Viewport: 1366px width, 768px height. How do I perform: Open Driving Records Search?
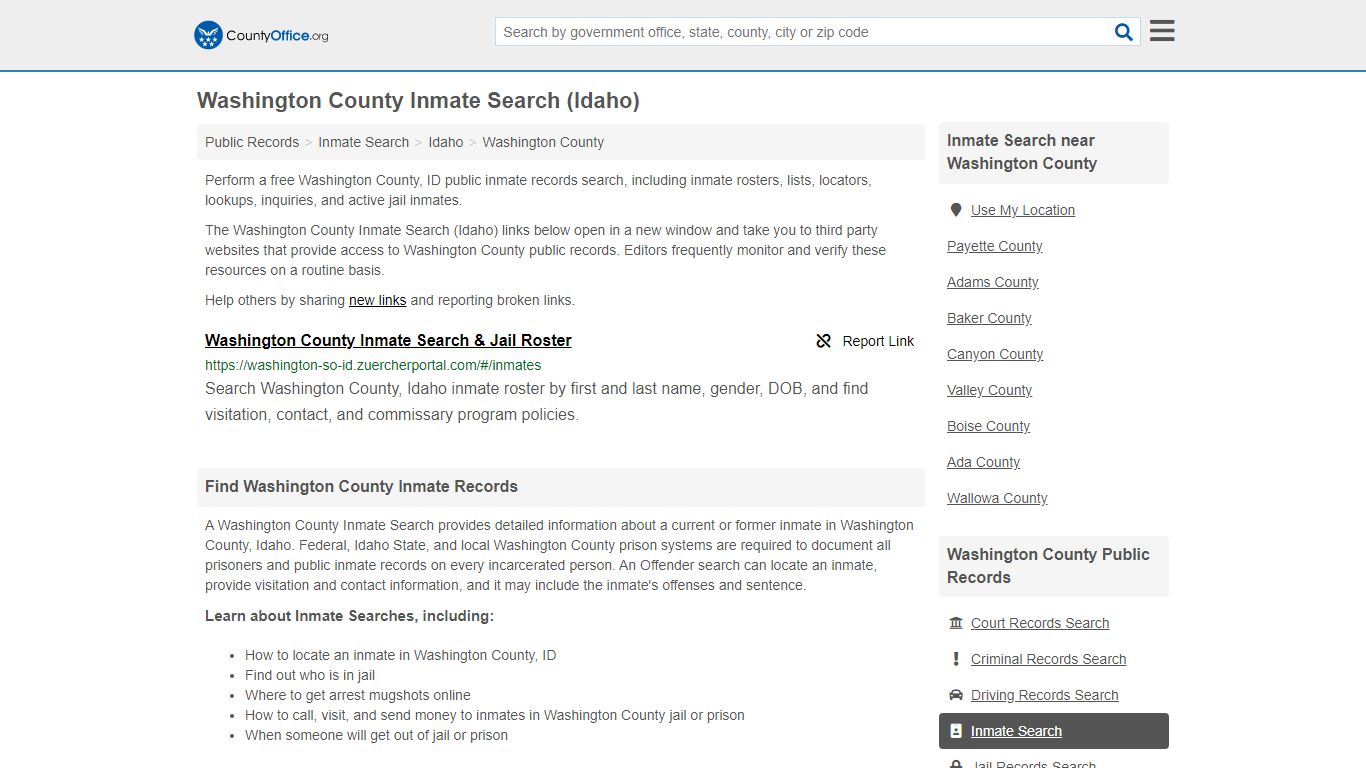point(1044,695)
